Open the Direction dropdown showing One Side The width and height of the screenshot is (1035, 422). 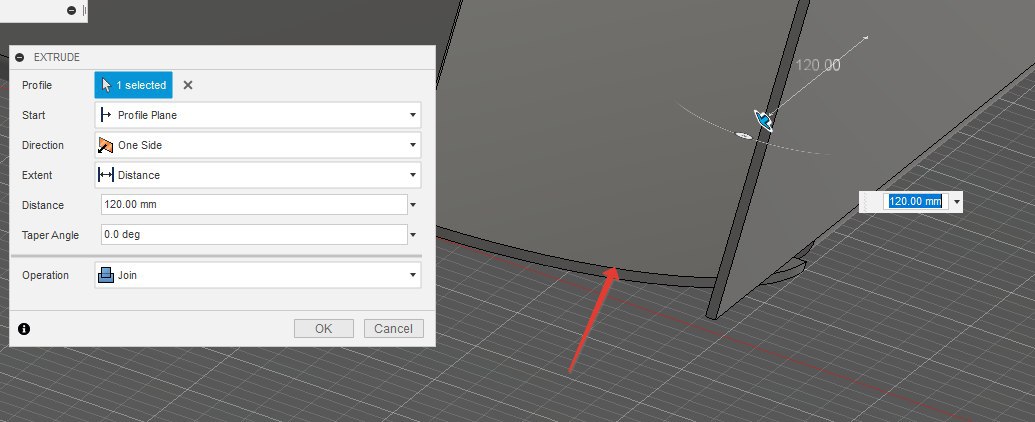258,145
